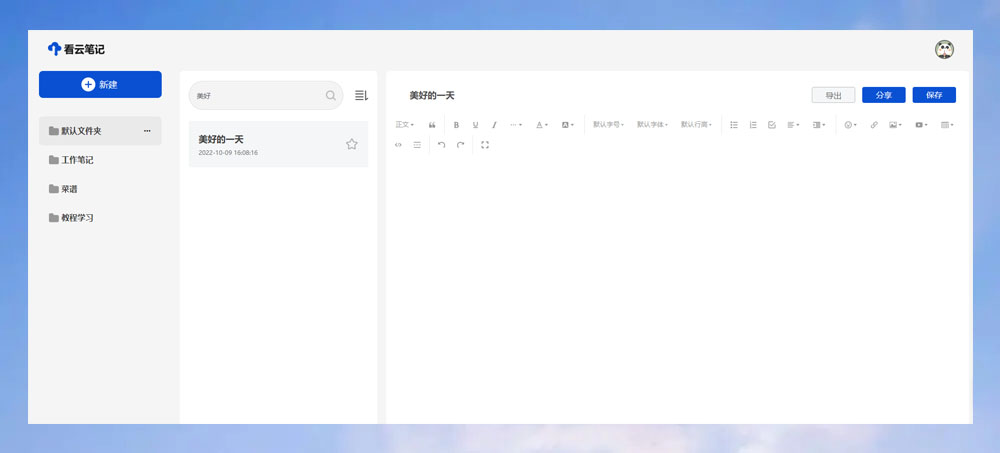Redo the last edit

[460, 145]
